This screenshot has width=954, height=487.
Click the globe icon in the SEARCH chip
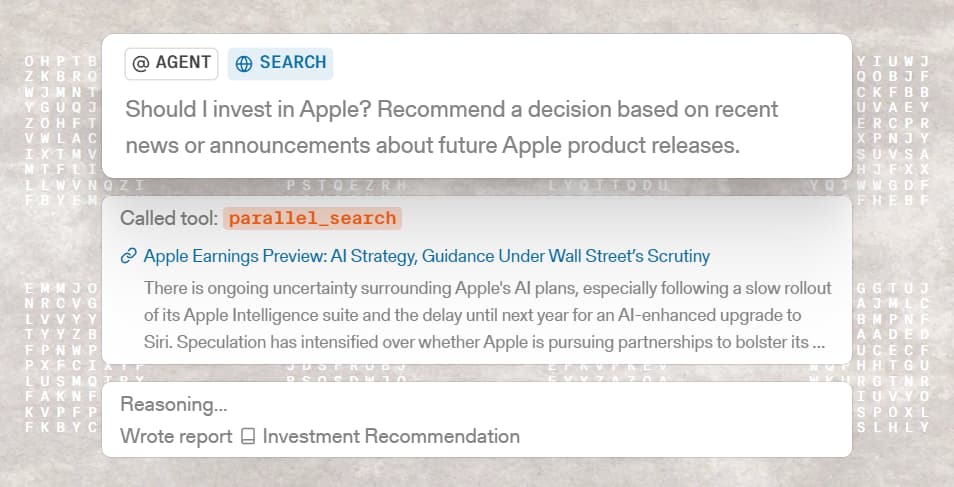pyautogui.click(x=244, y=64)
